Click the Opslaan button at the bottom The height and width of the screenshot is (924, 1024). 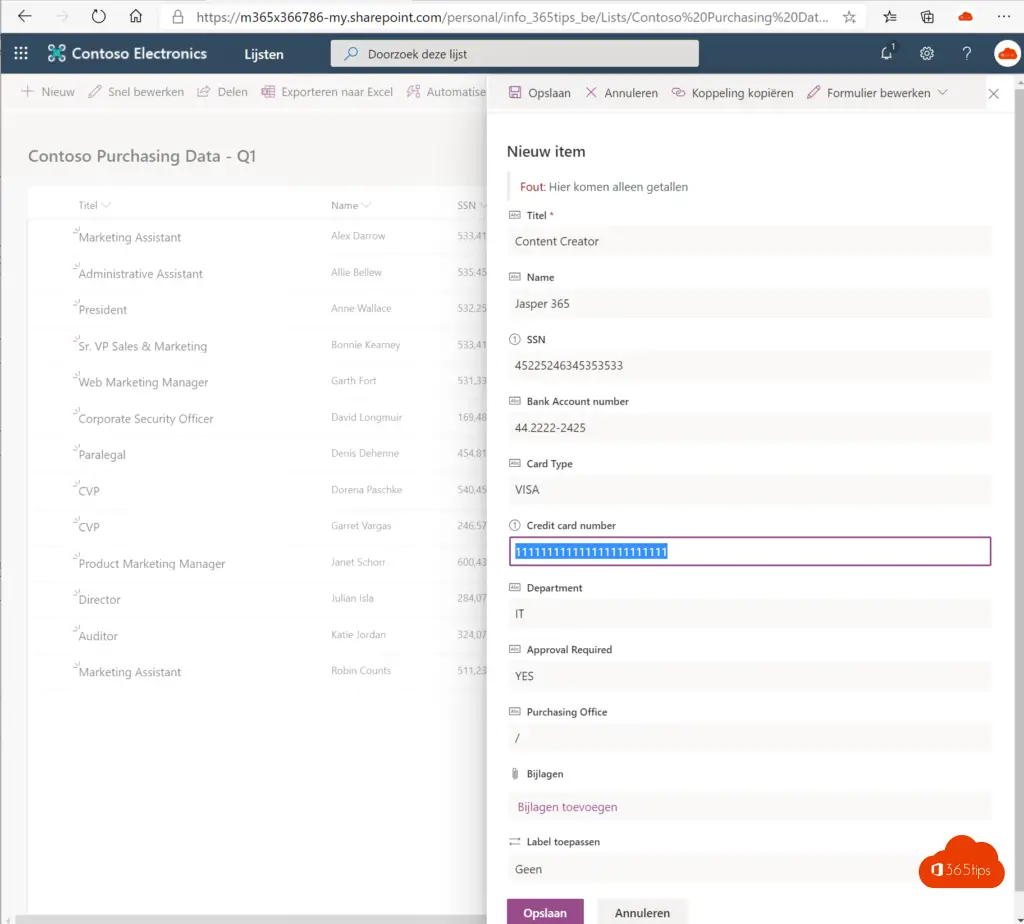545,912
